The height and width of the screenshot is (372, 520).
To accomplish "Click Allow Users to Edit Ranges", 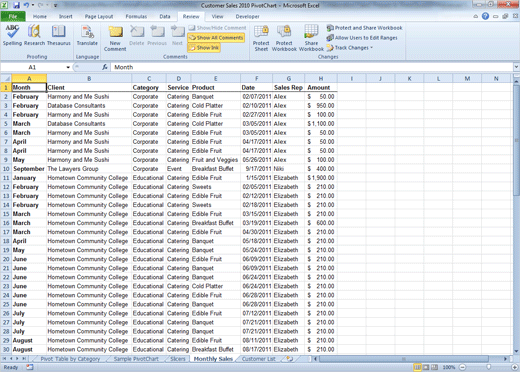I will 362,38.
